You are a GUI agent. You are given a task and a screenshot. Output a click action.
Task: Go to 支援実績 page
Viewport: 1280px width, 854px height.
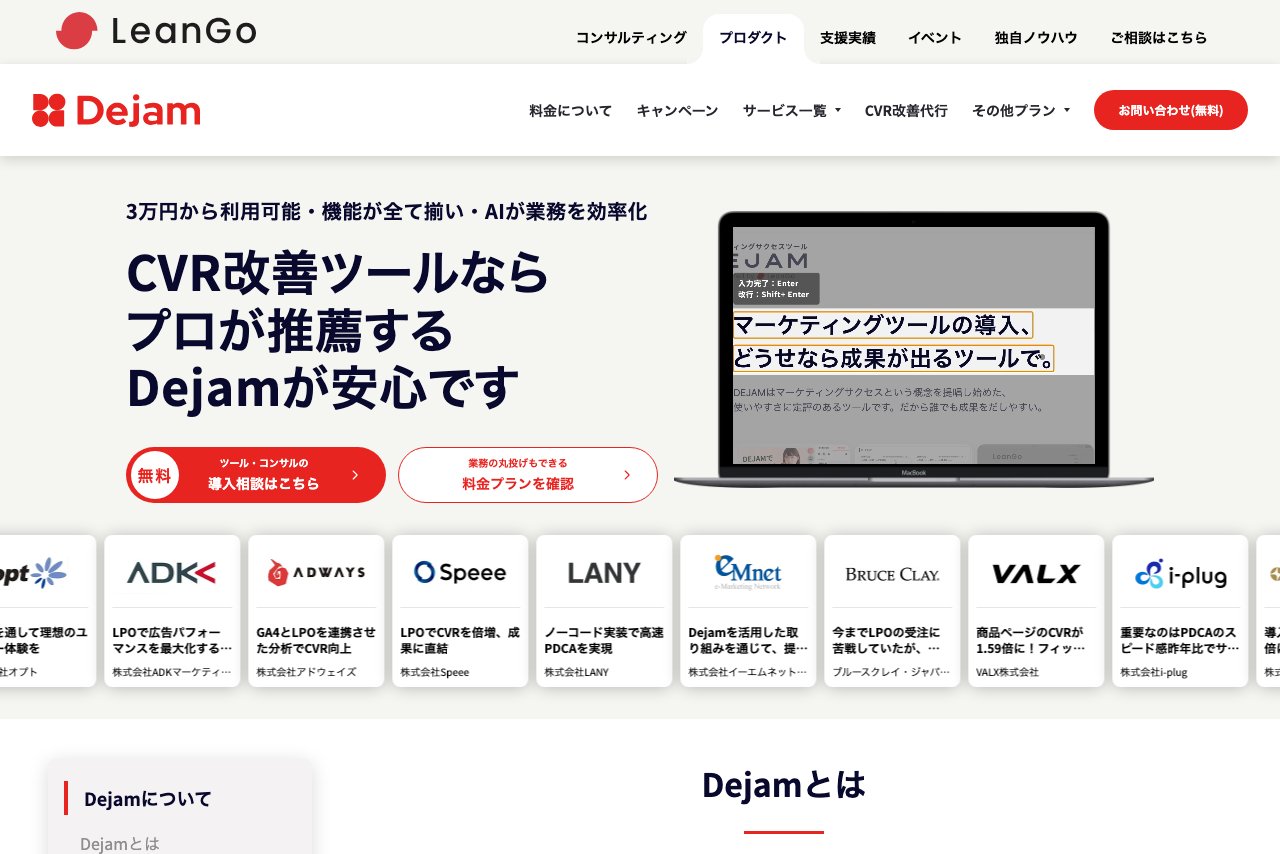[x=848, y=38]
